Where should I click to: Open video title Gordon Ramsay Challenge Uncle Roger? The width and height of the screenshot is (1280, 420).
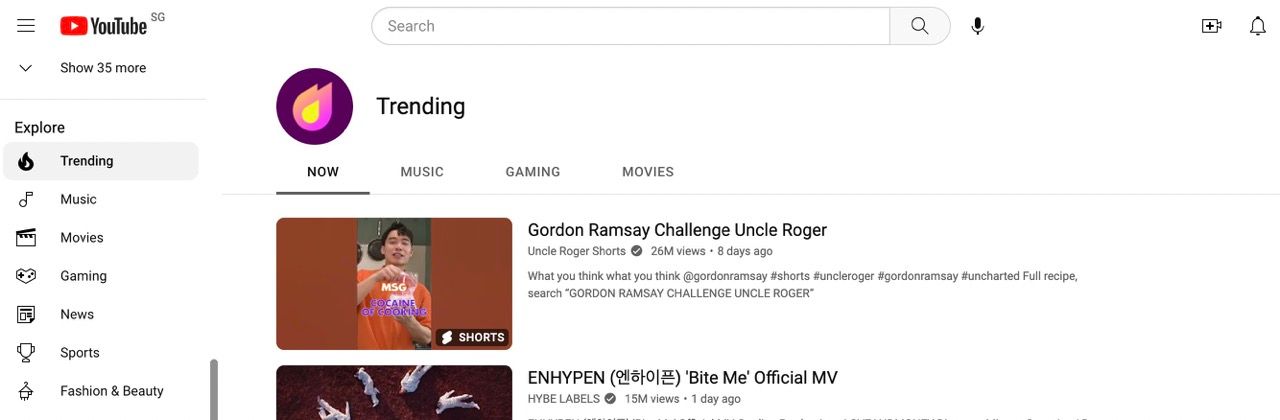677,230
